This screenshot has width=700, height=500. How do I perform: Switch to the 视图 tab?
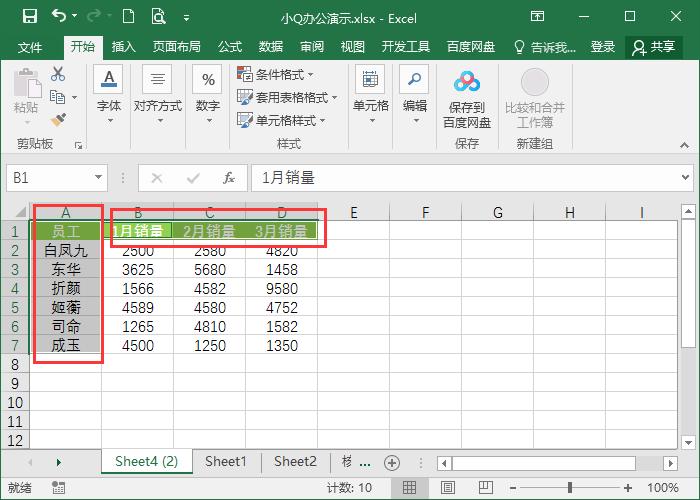point(352,46)
